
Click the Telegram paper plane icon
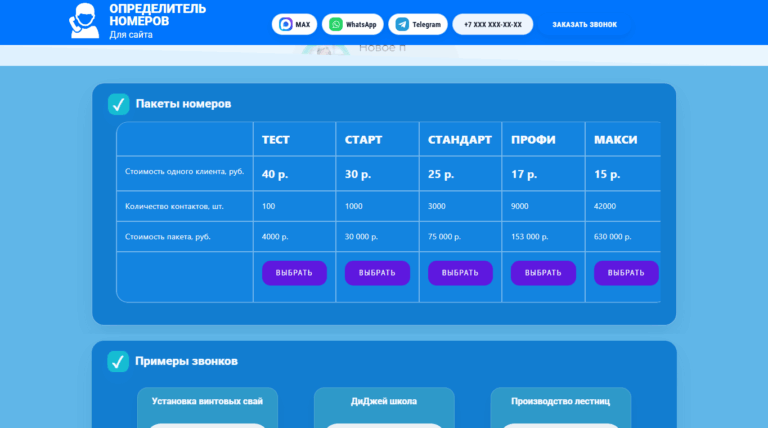(x=402, y=24)
